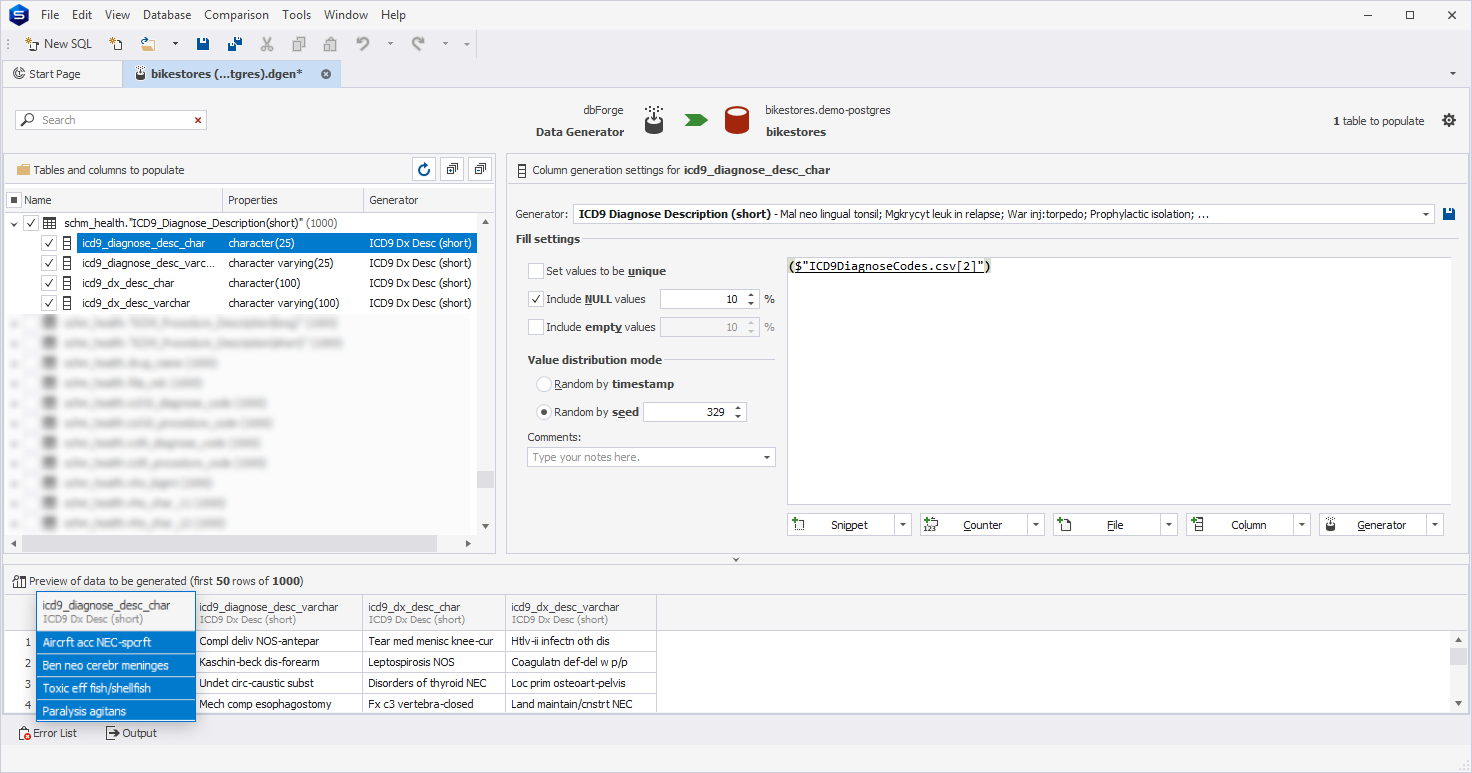Uncheck the ICD9_Diagnose_Description(short) table checkbox
The width and height of the screenshot is (1472, 773).
tap(31, 223)
